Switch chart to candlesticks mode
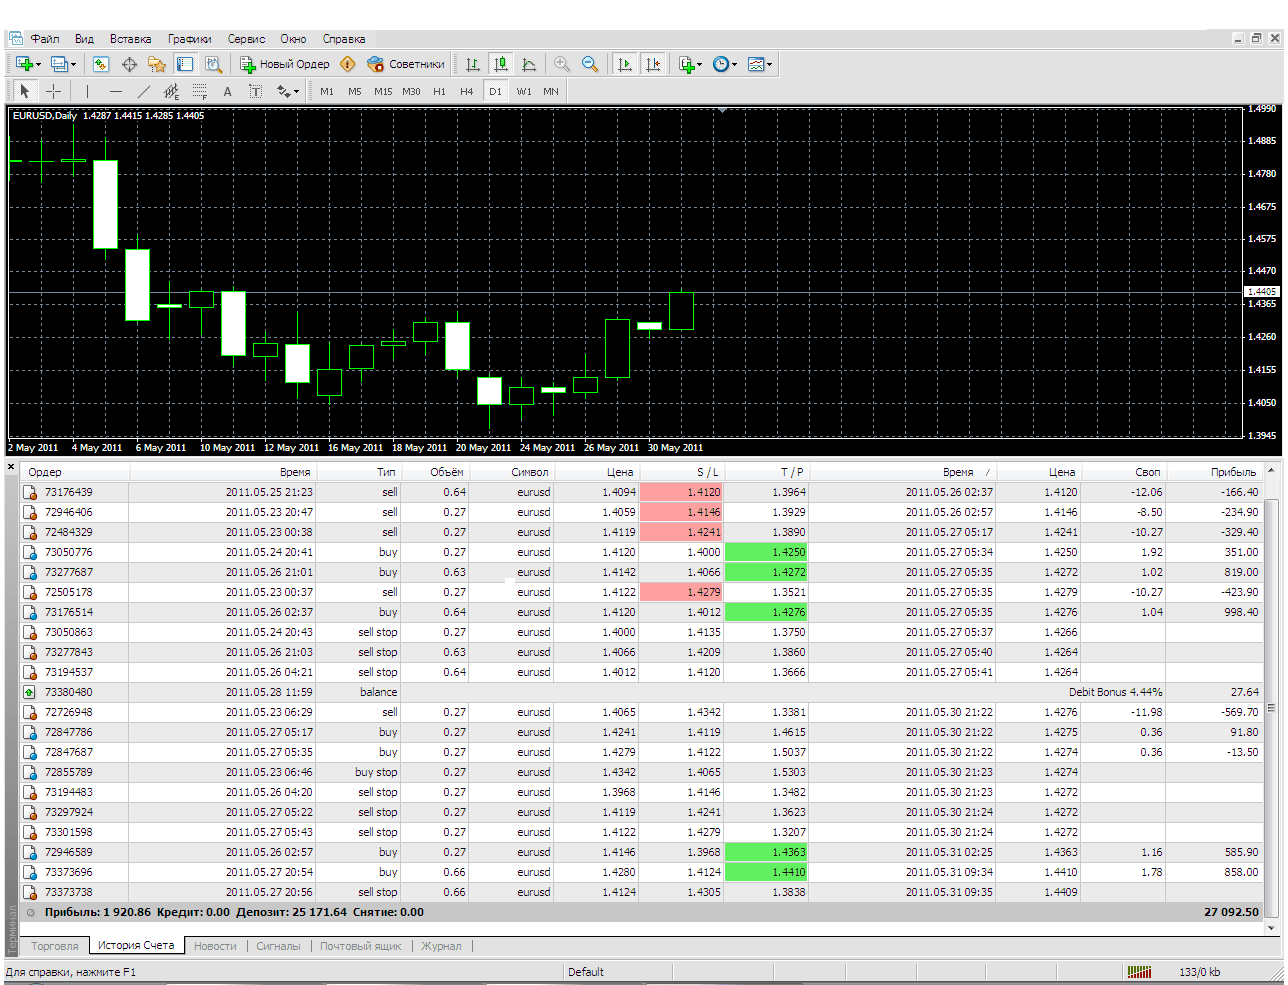 [501, 64]
